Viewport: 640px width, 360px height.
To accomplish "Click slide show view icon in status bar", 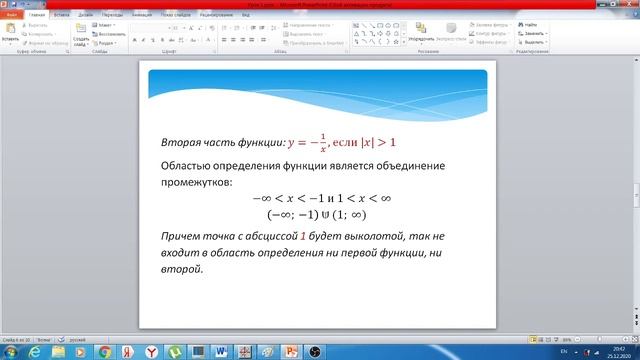I will [556, 340].
